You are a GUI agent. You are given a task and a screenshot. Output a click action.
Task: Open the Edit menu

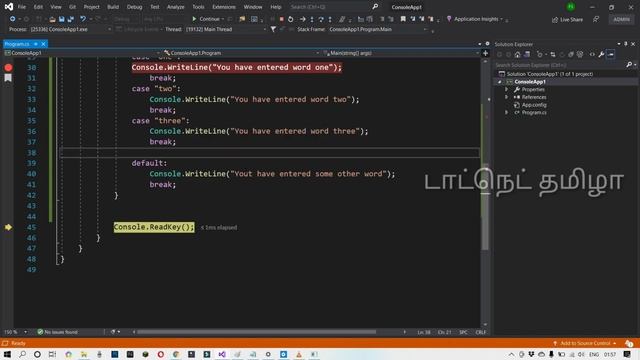(38, 7)
